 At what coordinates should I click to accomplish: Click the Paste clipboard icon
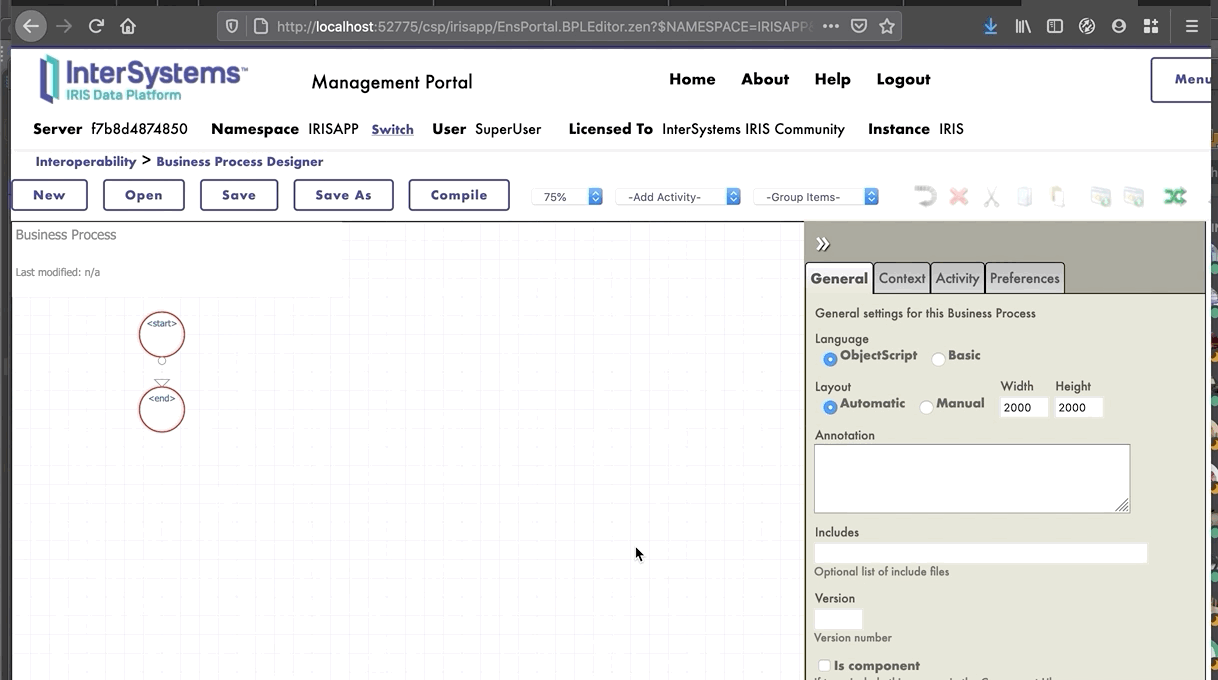coord(1058,196)
